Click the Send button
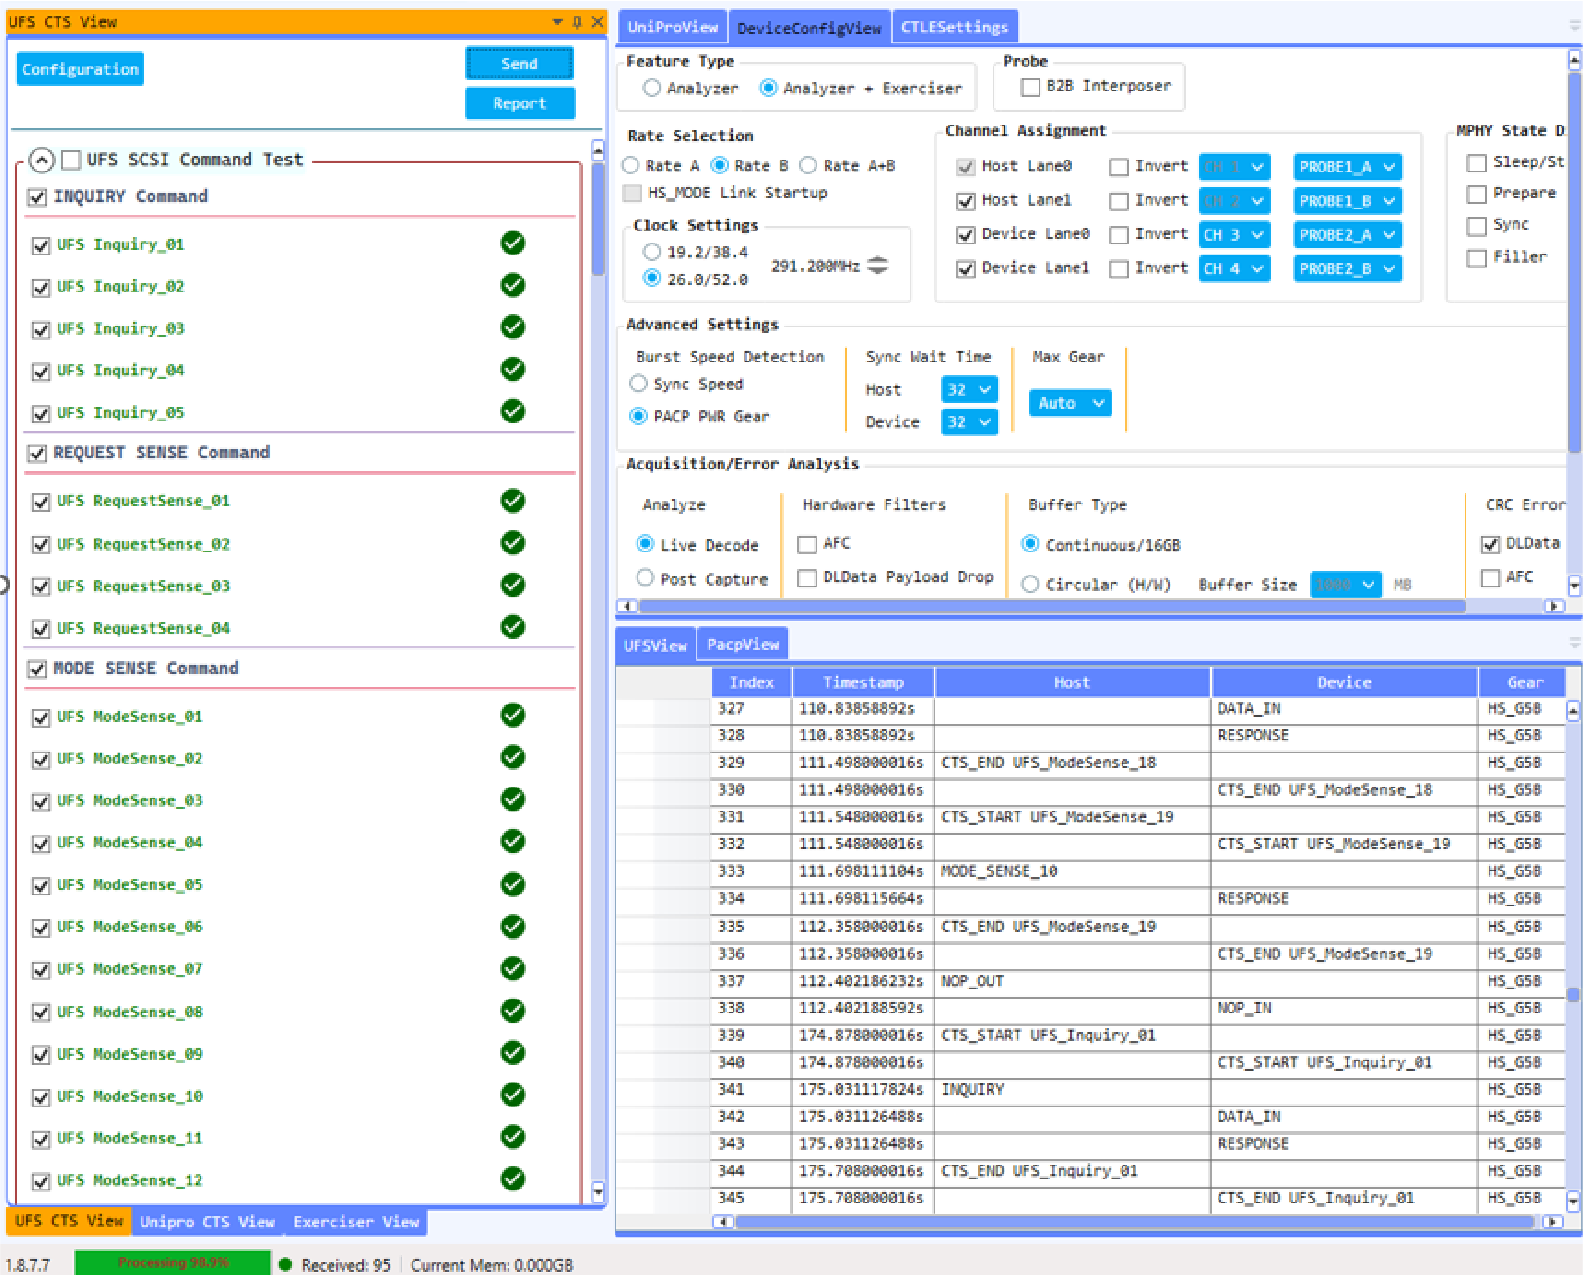 pos(519,63)
